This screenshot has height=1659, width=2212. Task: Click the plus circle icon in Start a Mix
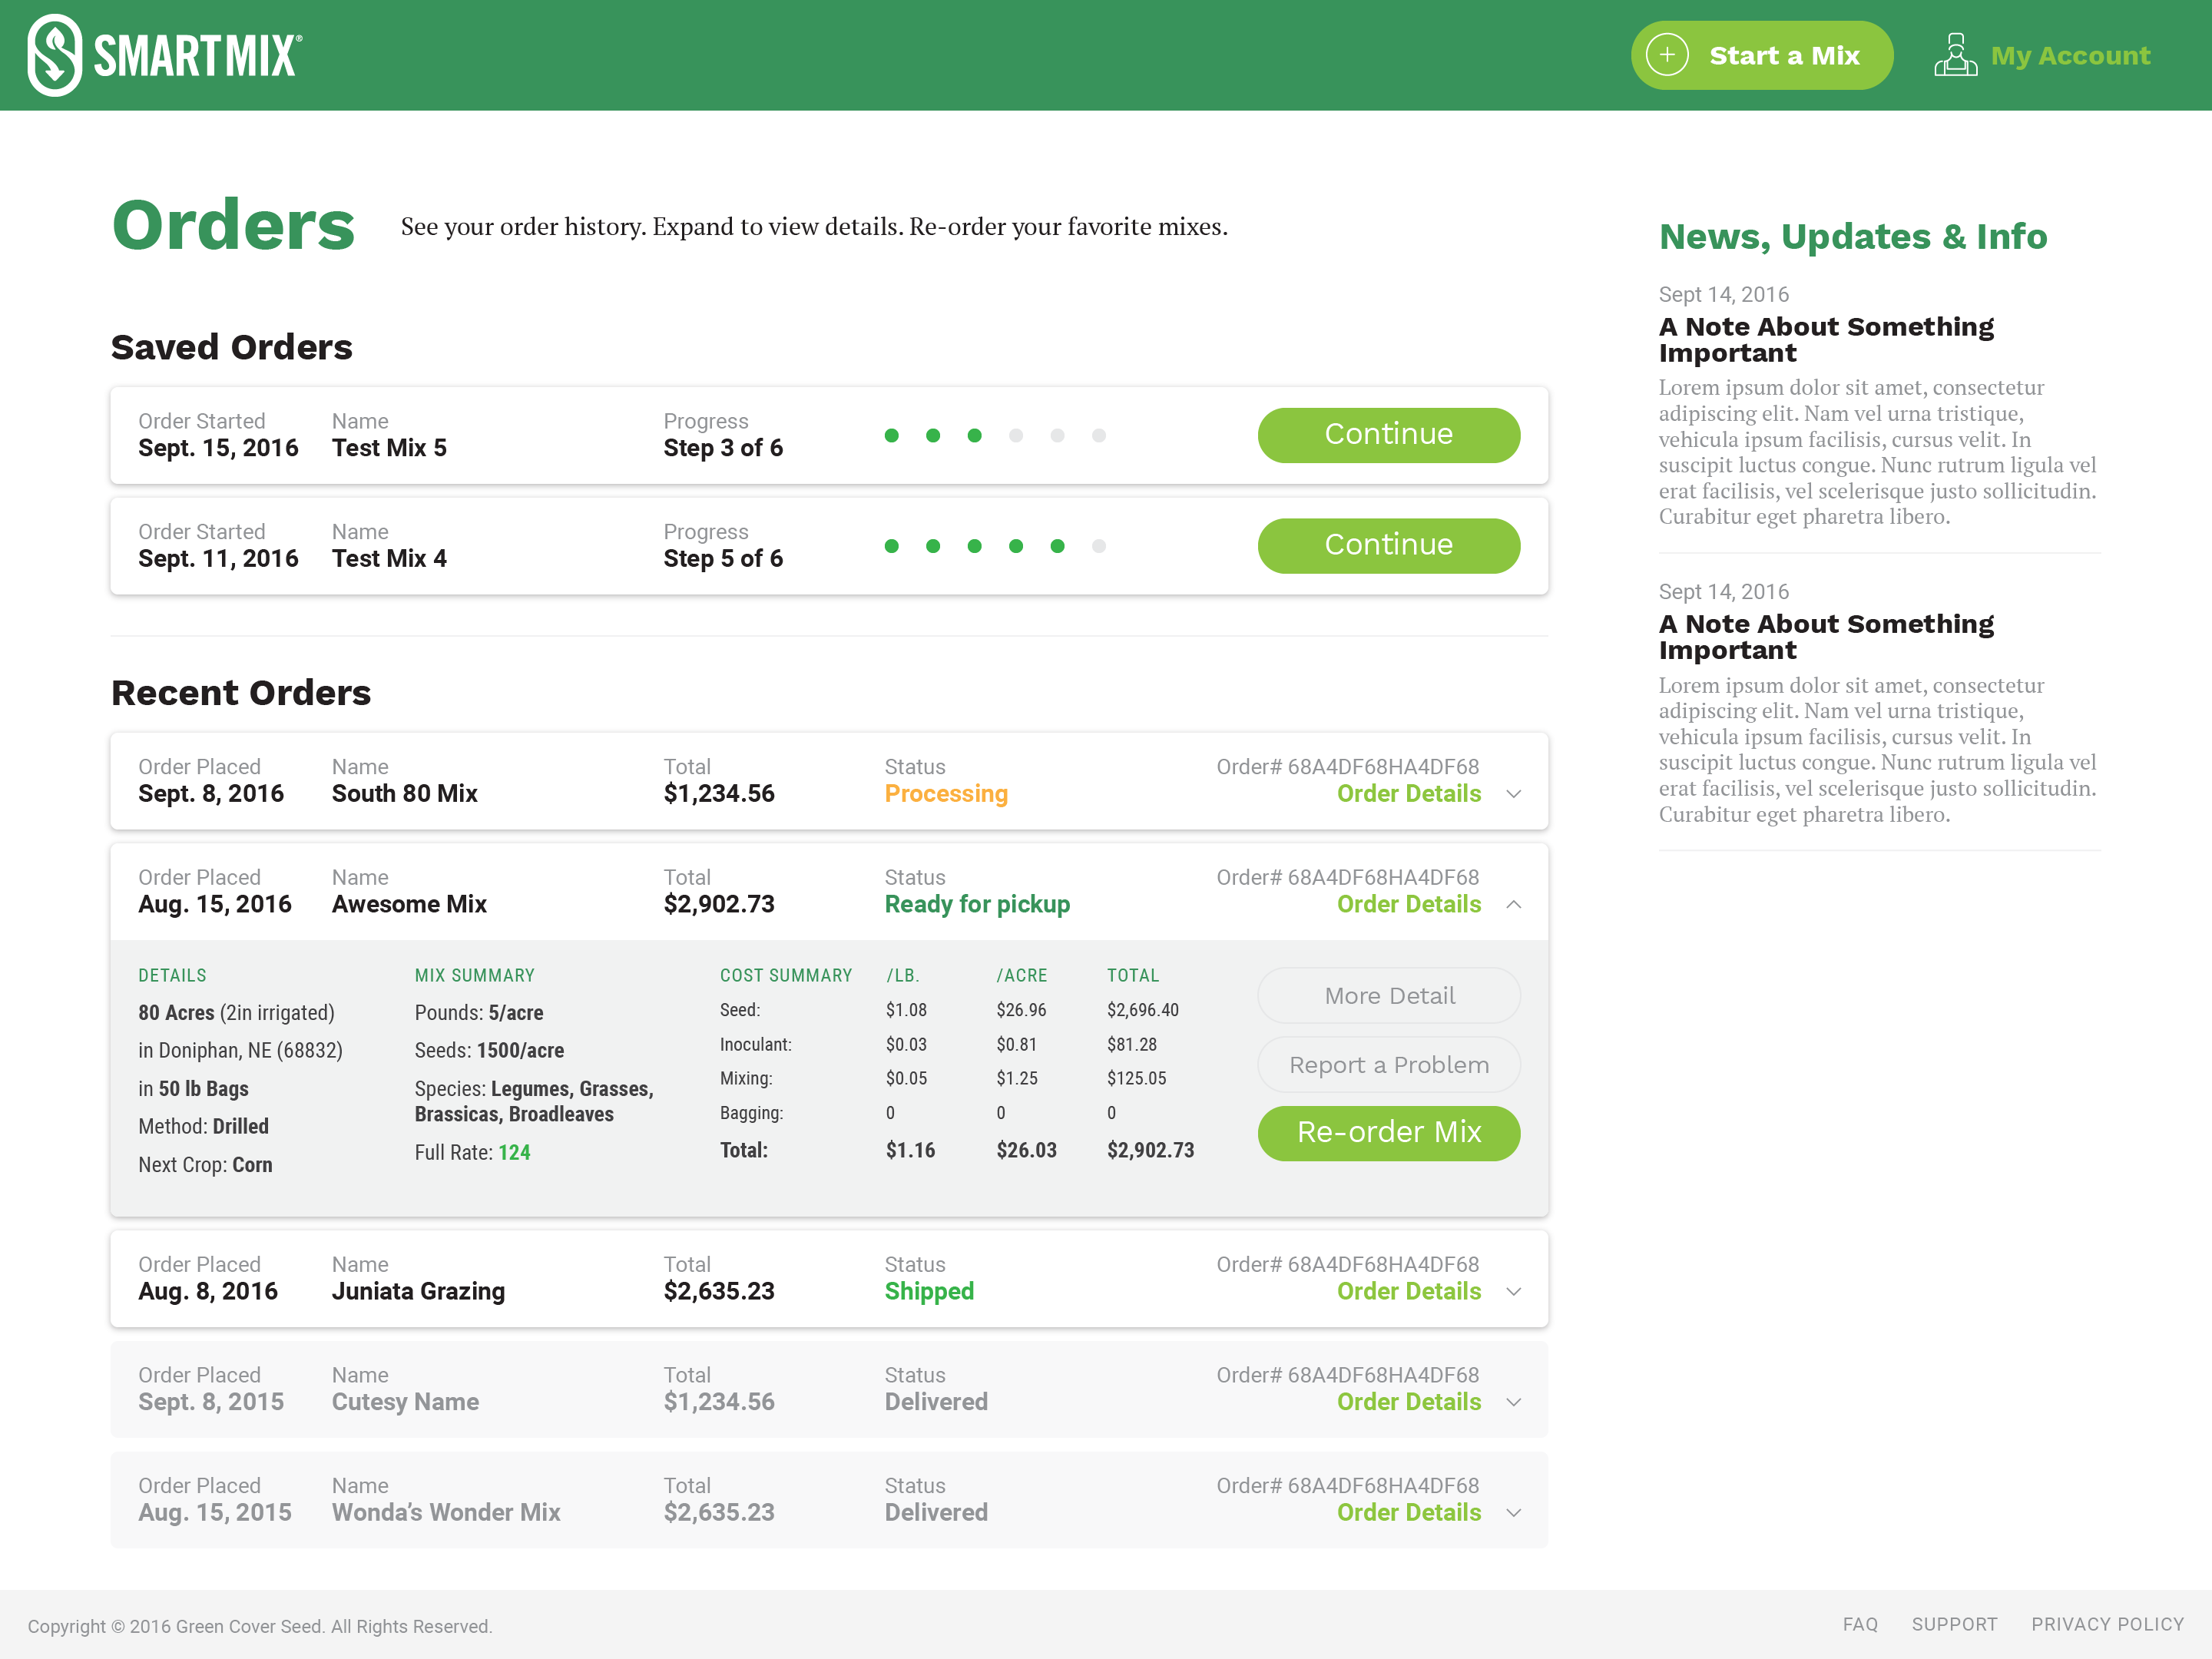[1667, 55]
